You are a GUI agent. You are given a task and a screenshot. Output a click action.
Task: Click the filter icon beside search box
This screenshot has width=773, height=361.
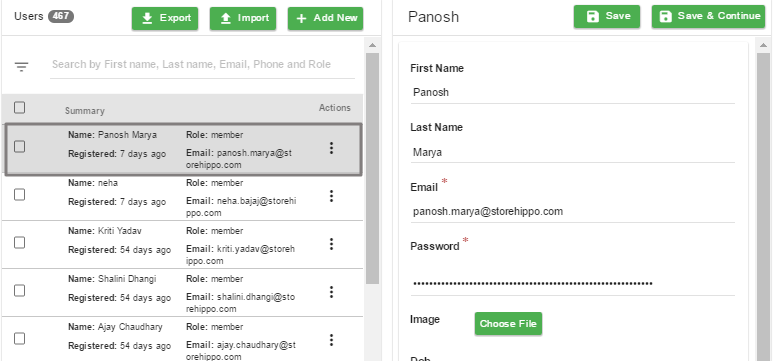(21, 67)
